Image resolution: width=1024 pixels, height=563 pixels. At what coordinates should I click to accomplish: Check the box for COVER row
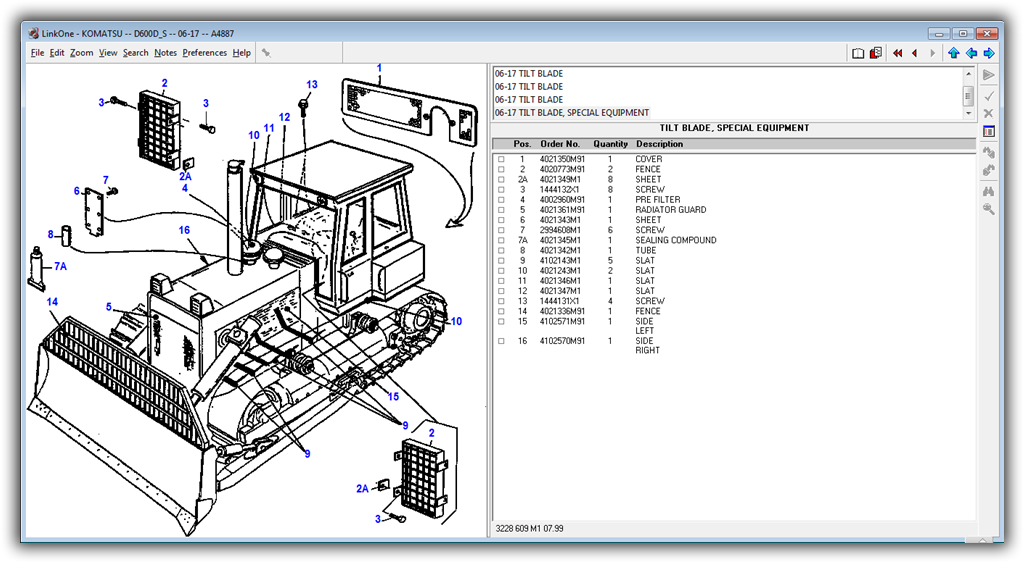click(501, 159)
